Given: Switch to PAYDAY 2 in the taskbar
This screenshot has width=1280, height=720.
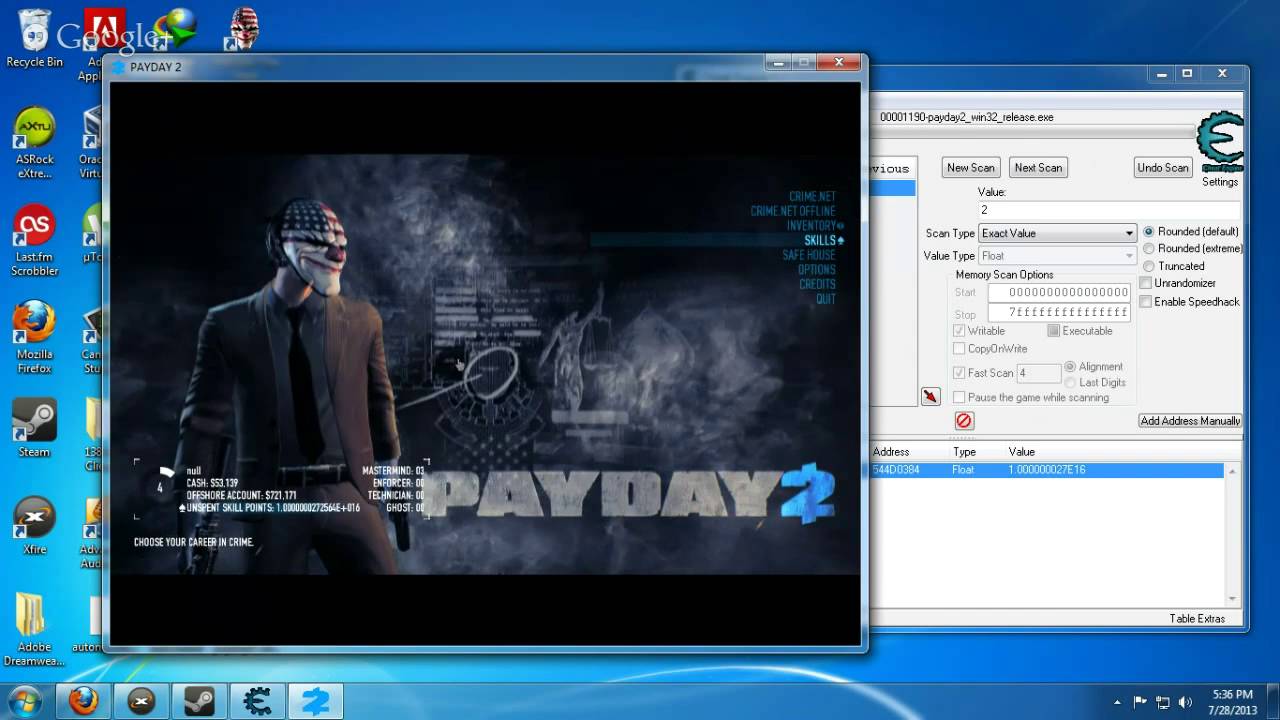Looking at the screenshot, I should click(x=315, y=702).
